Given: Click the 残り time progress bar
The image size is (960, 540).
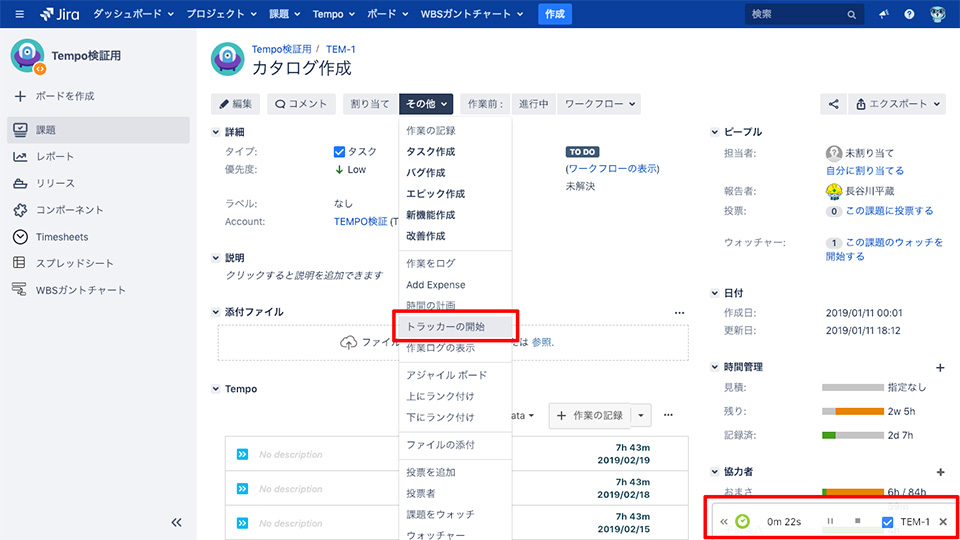Looking at the screenshot, I should tap(853, 411).
